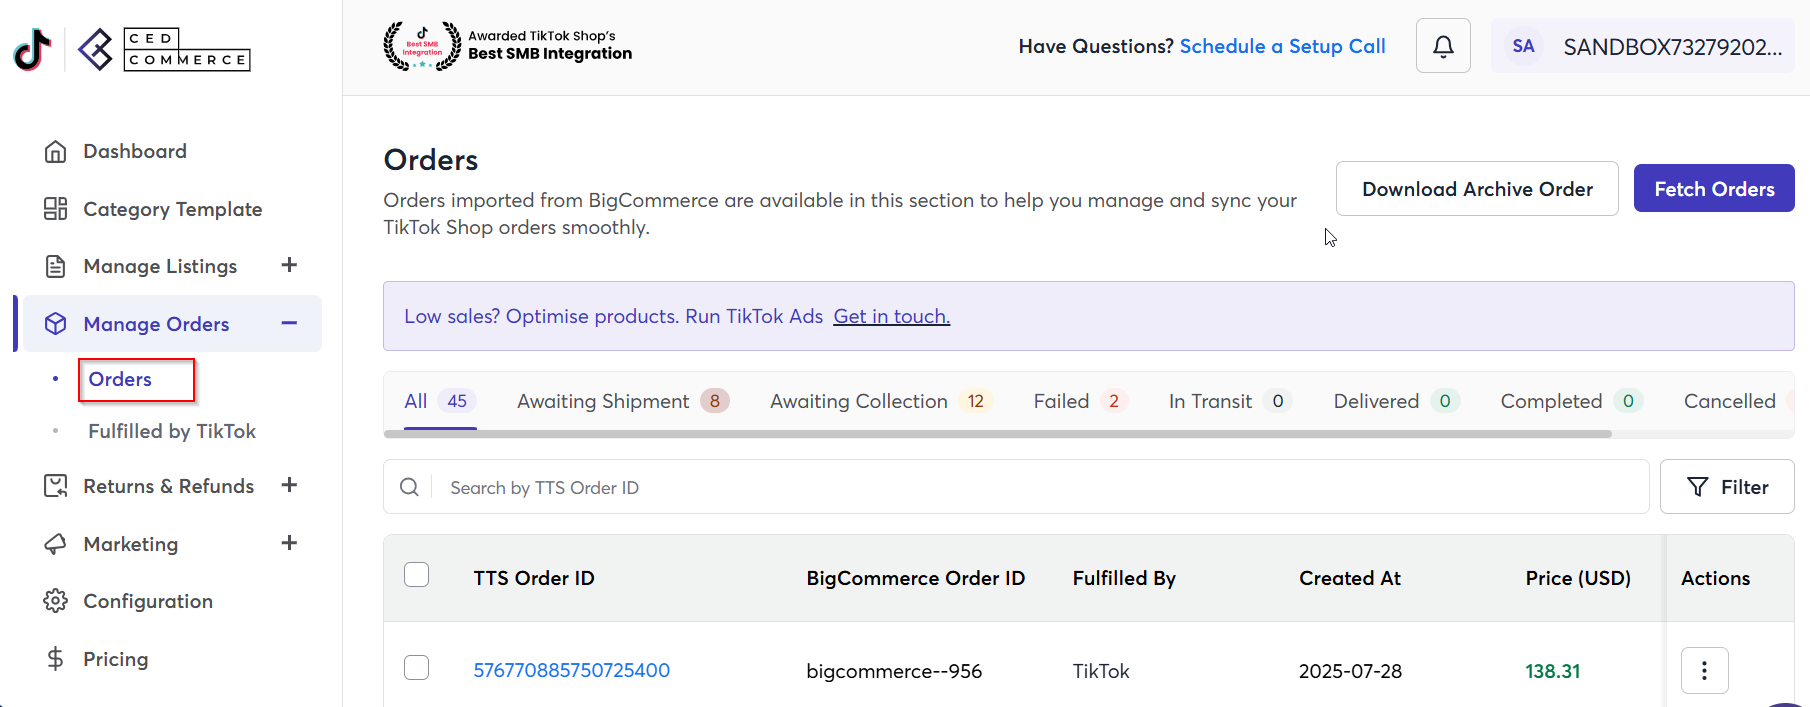The height and width of the screenshot is (707, 1810).
Task: Select Orders in the sidebar submenu
Action: [120, 379]
